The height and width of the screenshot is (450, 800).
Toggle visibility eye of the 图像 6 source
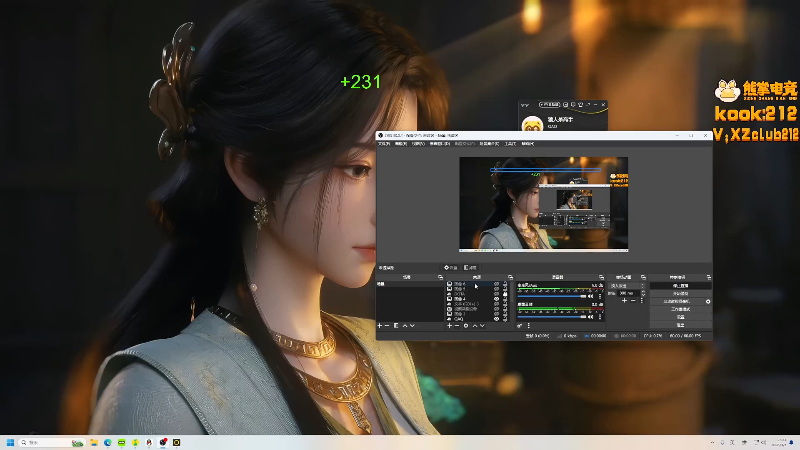(496, 284)
